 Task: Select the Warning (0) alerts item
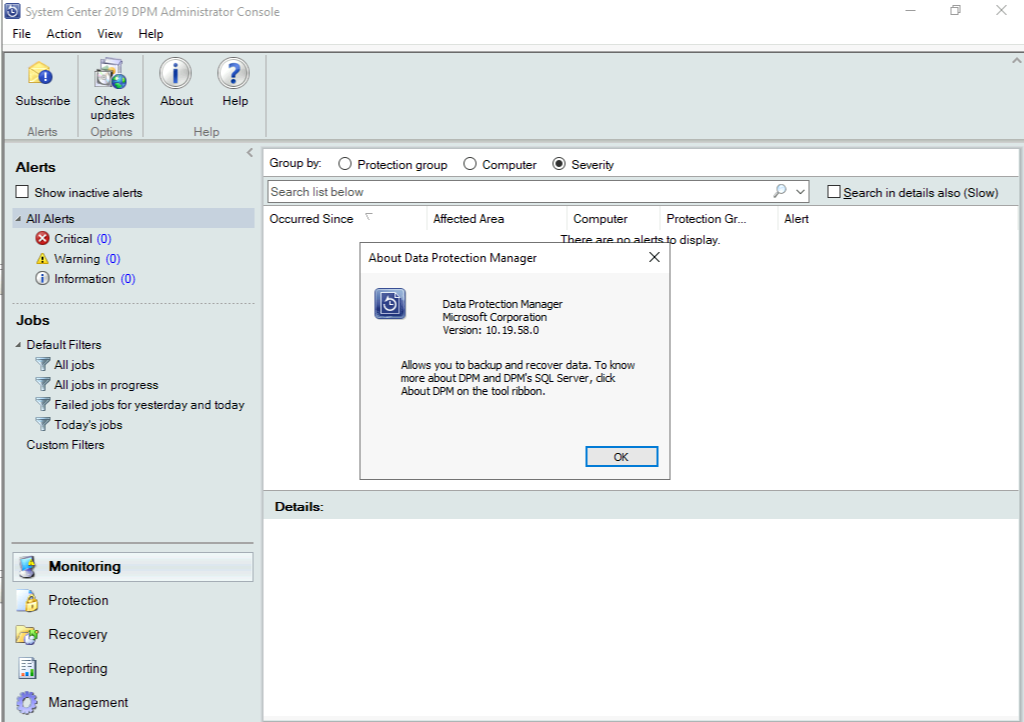[x=88, y=259]
